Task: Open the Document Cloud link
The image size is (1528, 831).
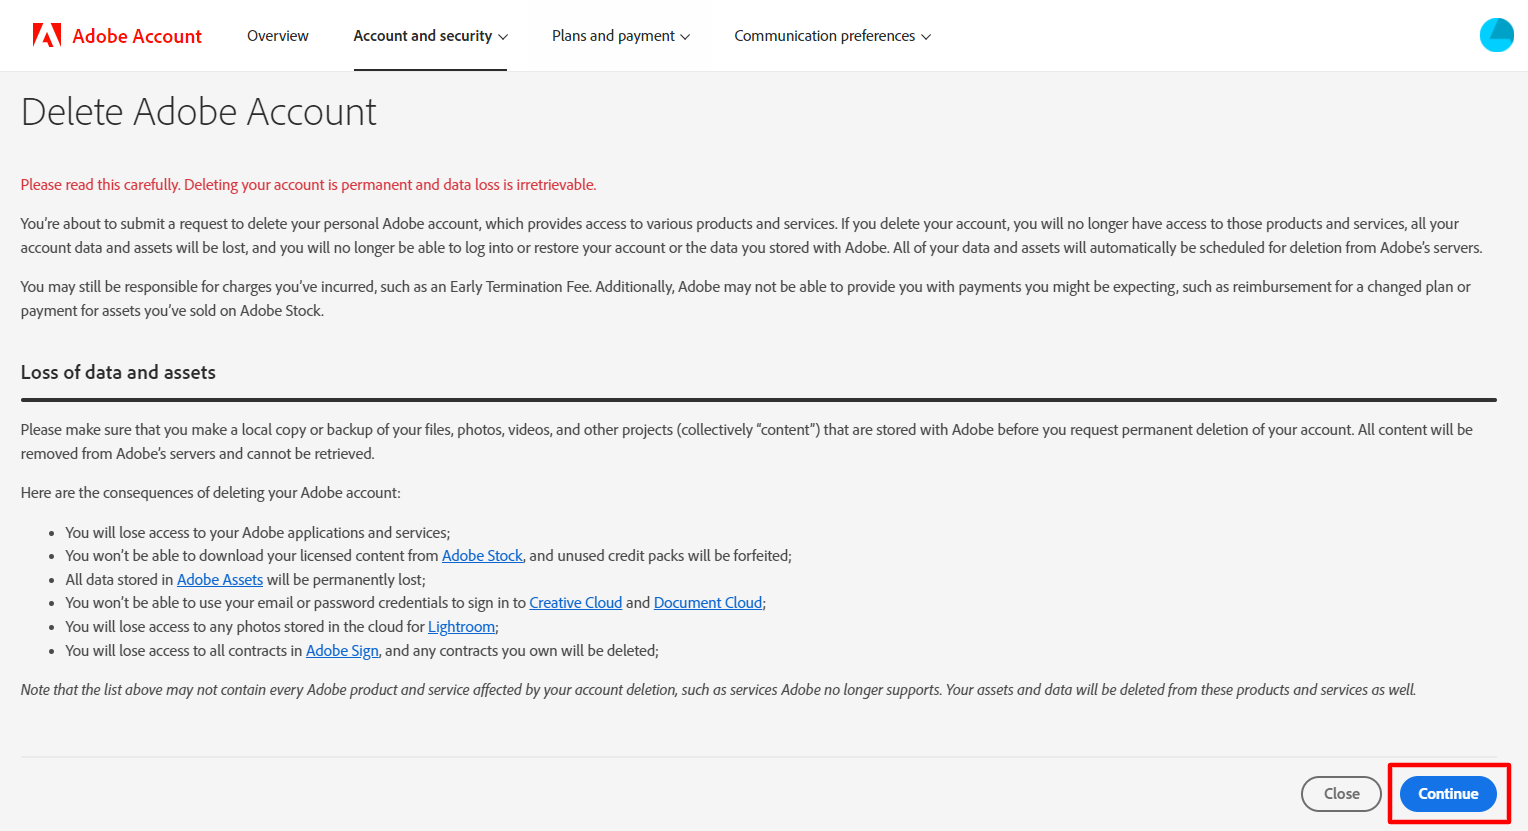Action: [x=708, y=603]
